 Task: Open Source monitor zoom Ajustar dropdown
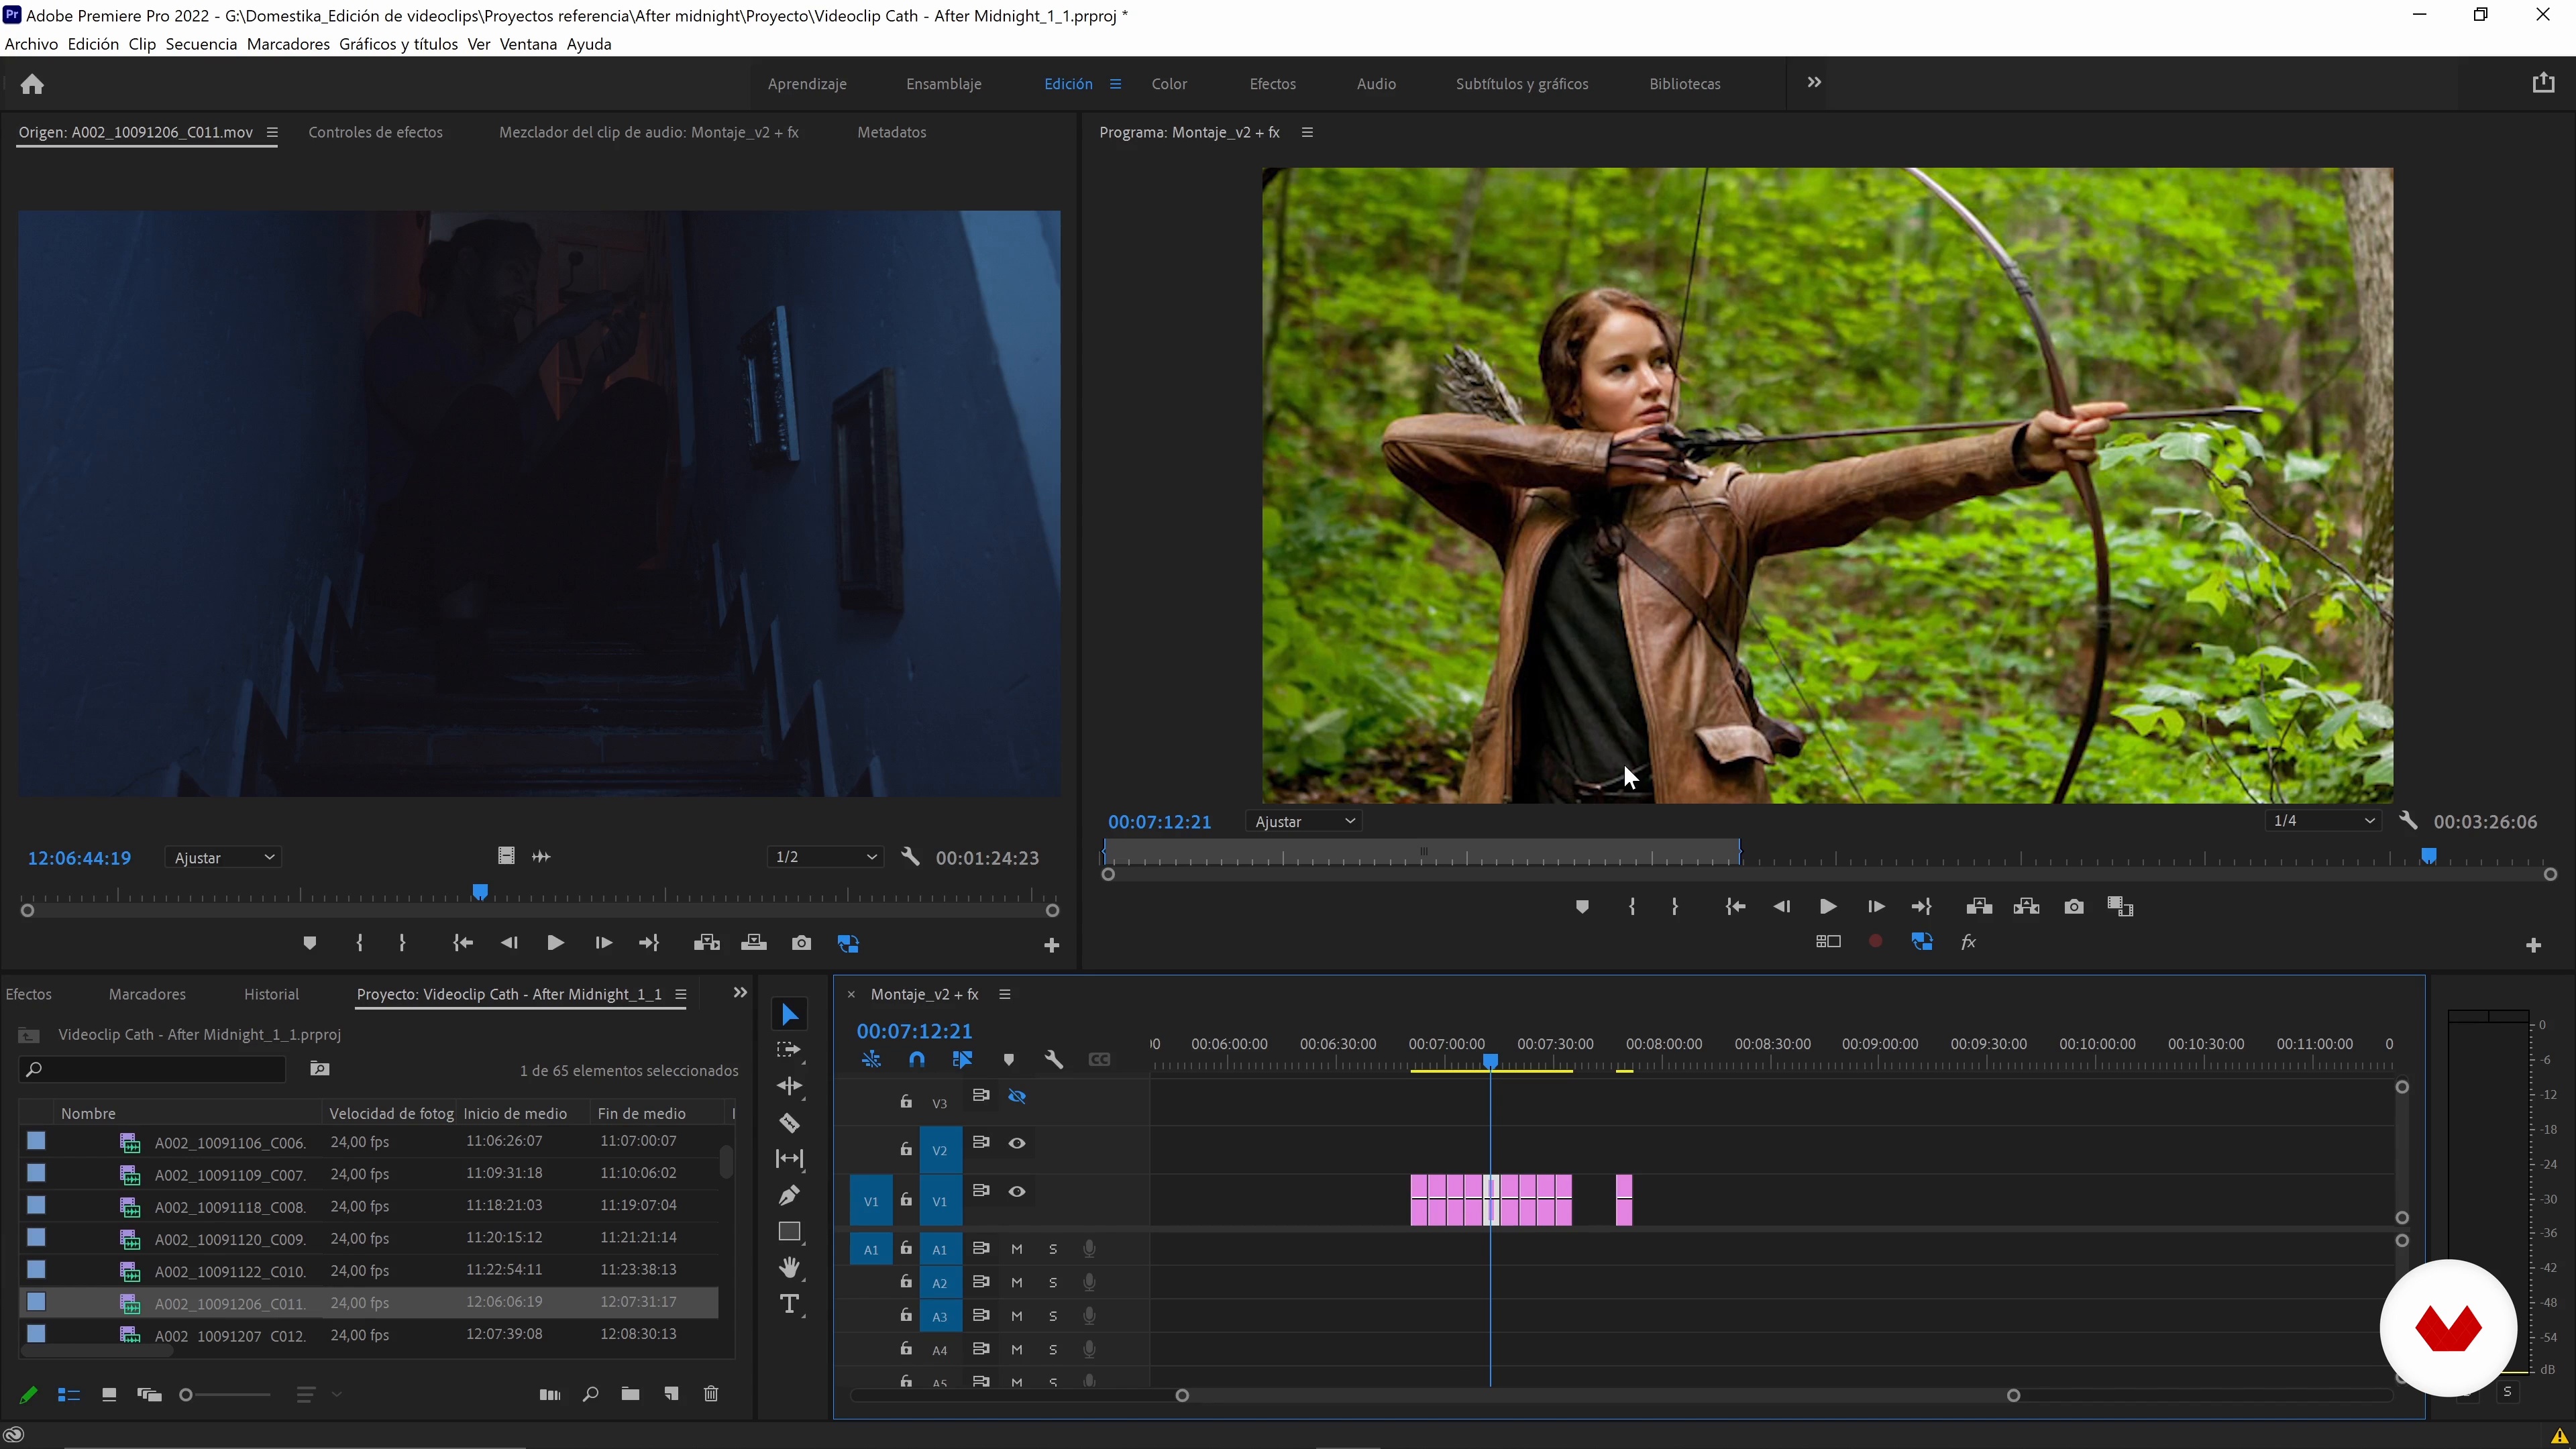point(223,858)
